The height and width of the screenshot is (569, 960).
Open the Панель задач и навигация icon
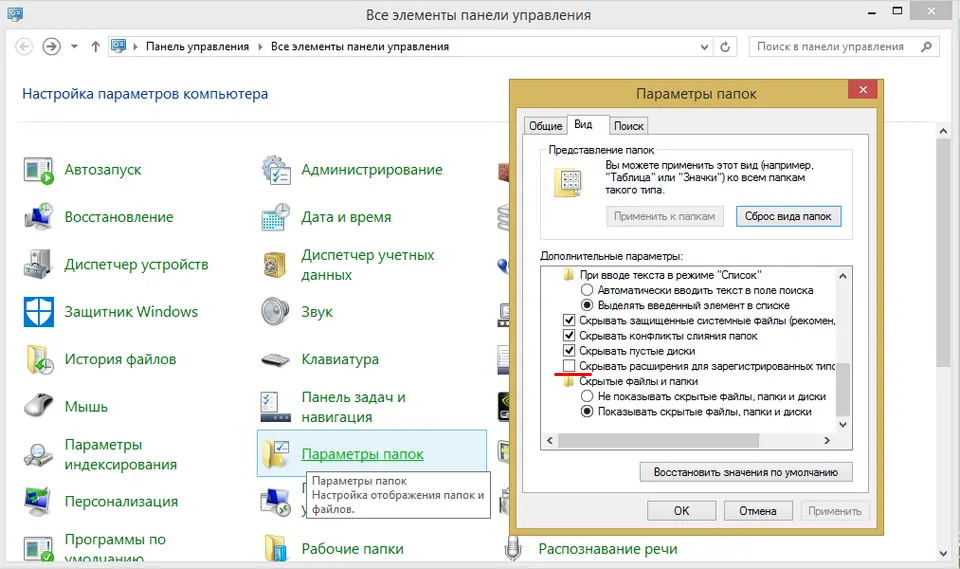click(x=276, y=407)
